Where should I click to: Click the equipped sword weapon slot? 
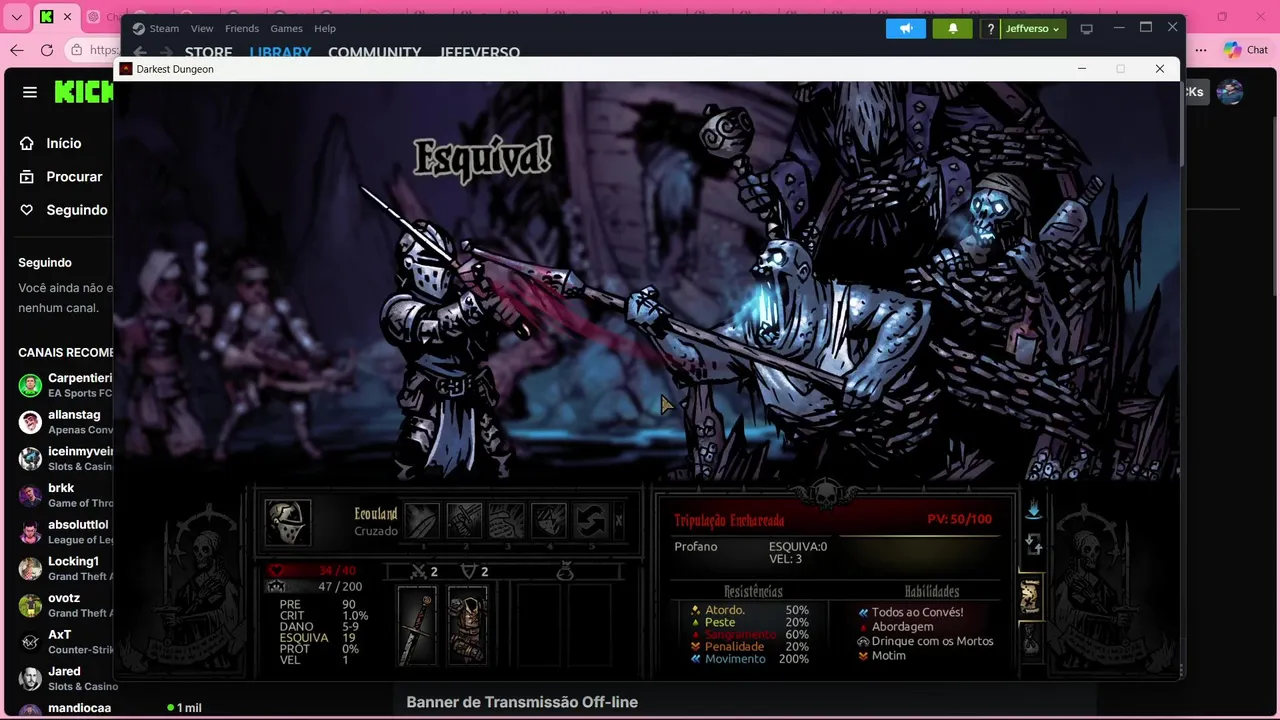tap(418, 626)
